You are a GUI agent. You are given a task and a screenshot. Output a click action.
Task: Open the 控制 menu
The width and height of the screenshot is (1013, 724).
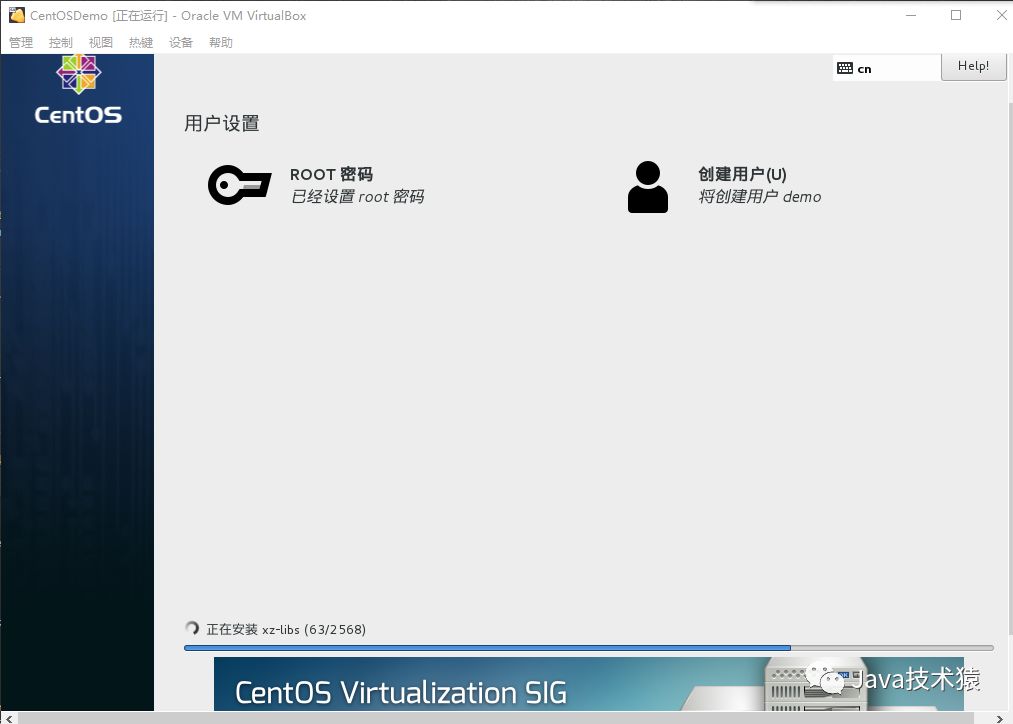click(x=61, y=43)
